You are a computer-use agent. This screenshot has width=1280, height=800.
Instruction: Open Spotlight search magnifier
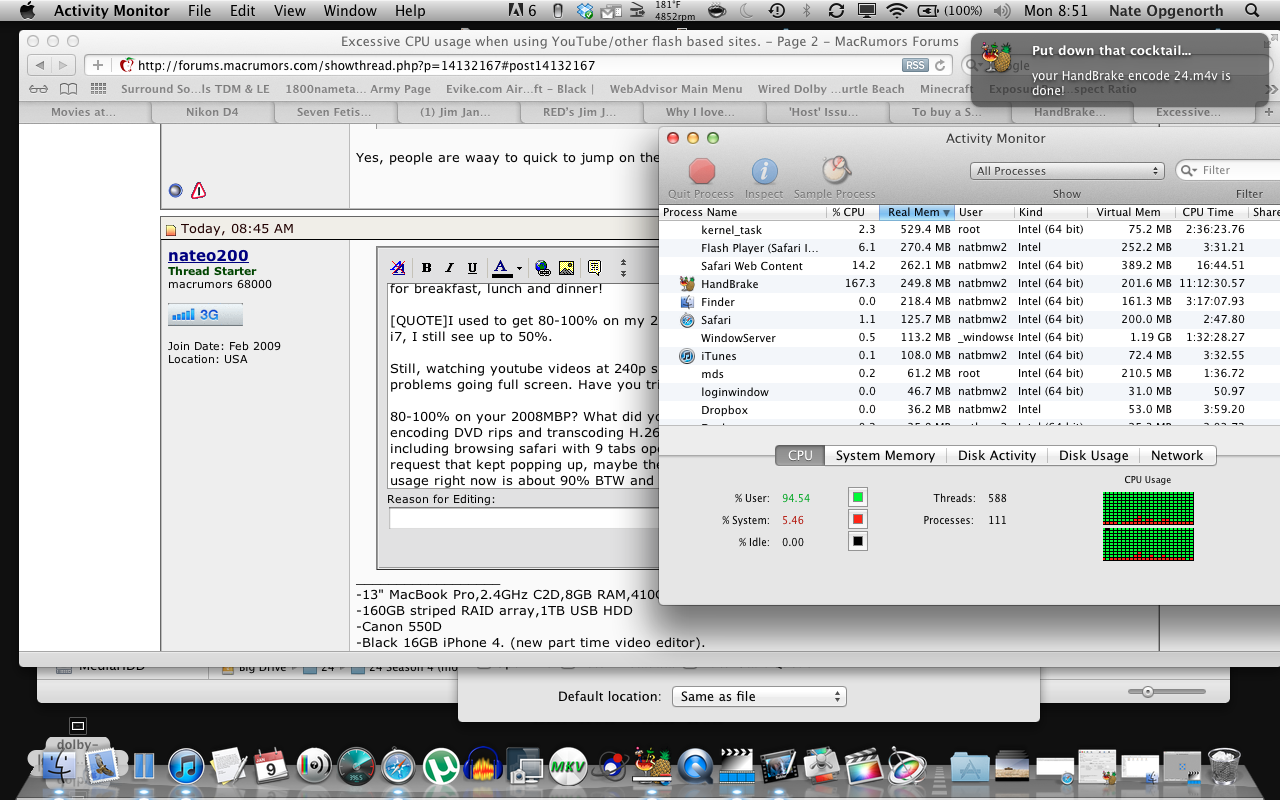click(x=1252, y=11)
